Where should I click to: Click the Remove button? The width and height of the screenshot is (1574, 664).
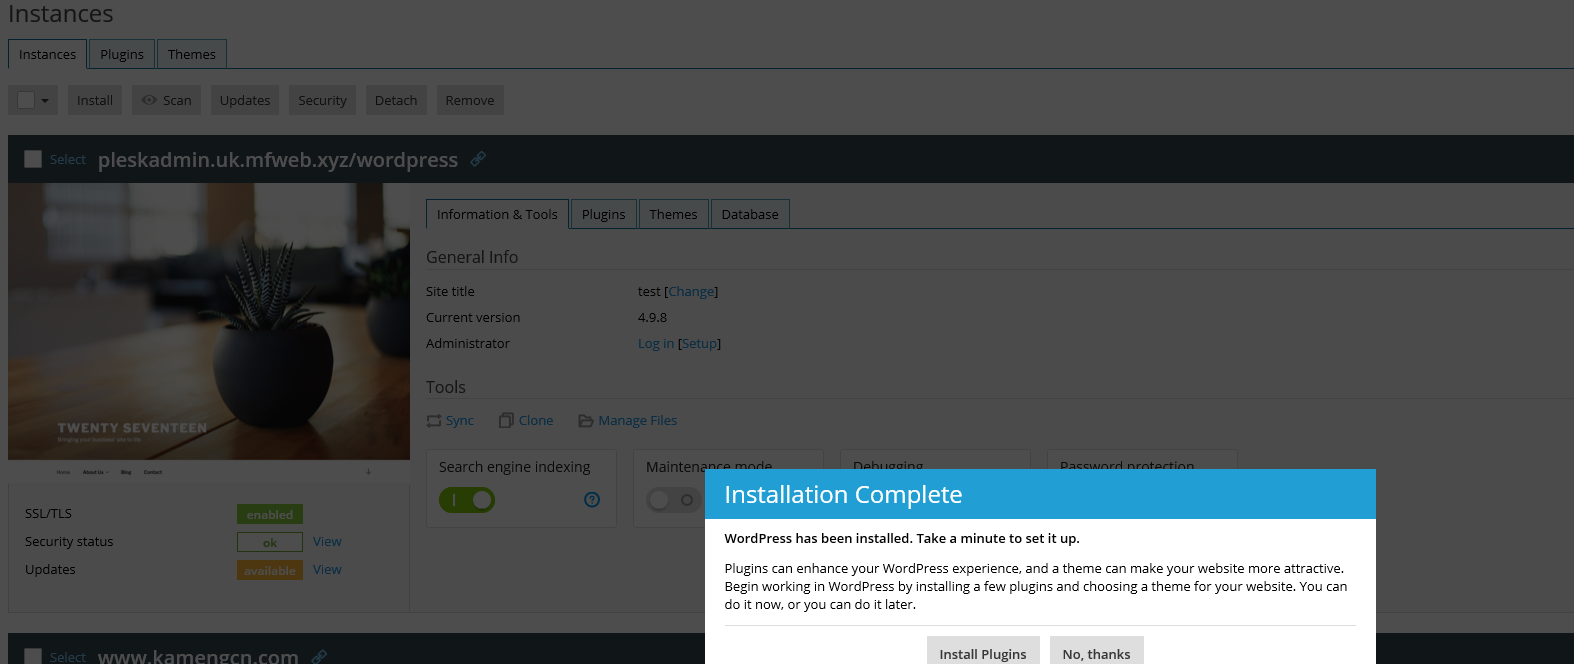pos(470,100)
